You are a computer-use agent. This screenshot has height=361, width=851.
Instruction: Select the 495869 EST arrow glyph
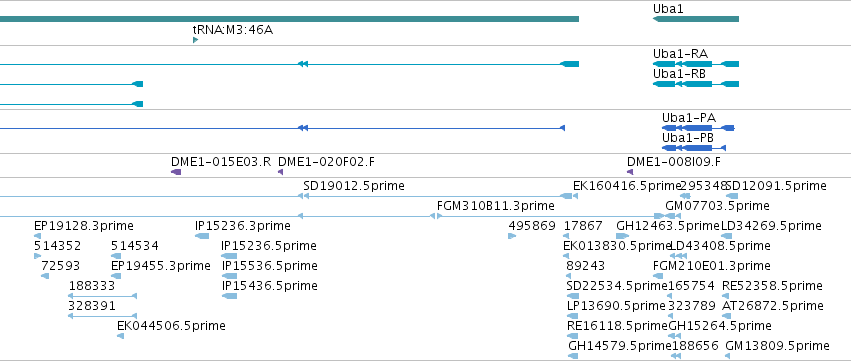(512, 236)
